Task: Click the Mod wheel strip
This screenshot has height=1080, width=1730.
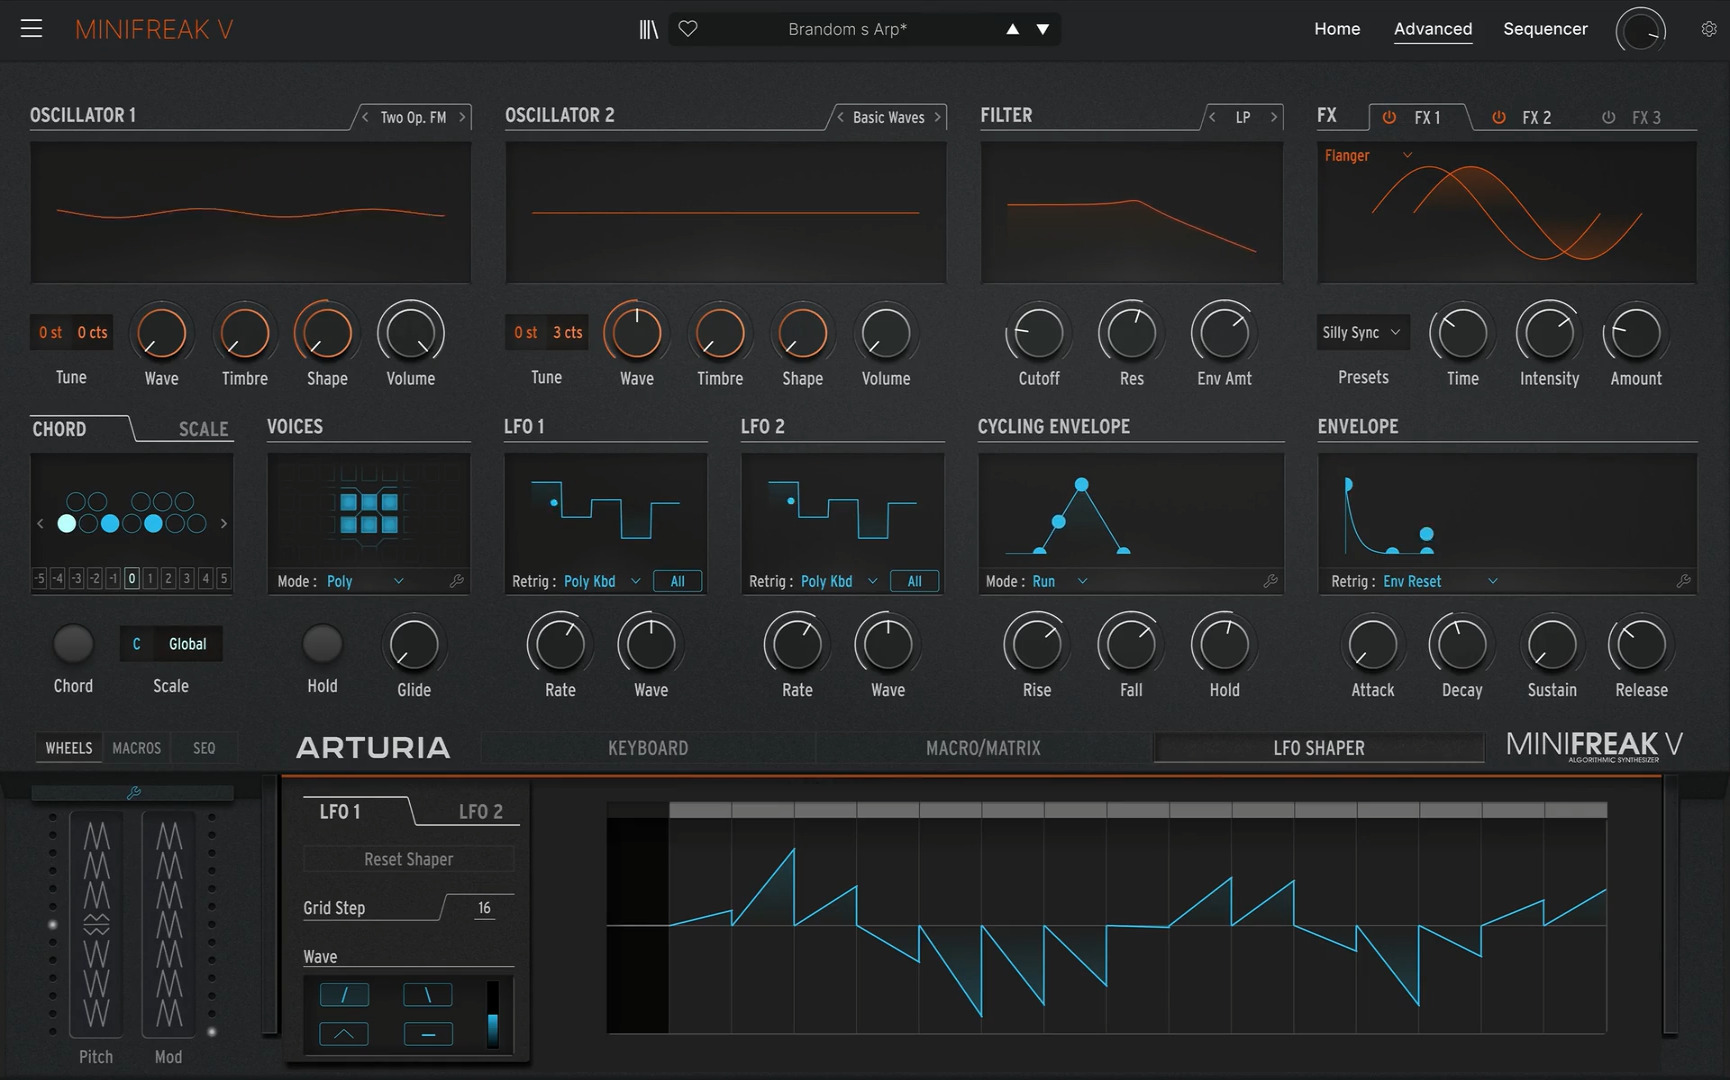Action: coord(169,924)
